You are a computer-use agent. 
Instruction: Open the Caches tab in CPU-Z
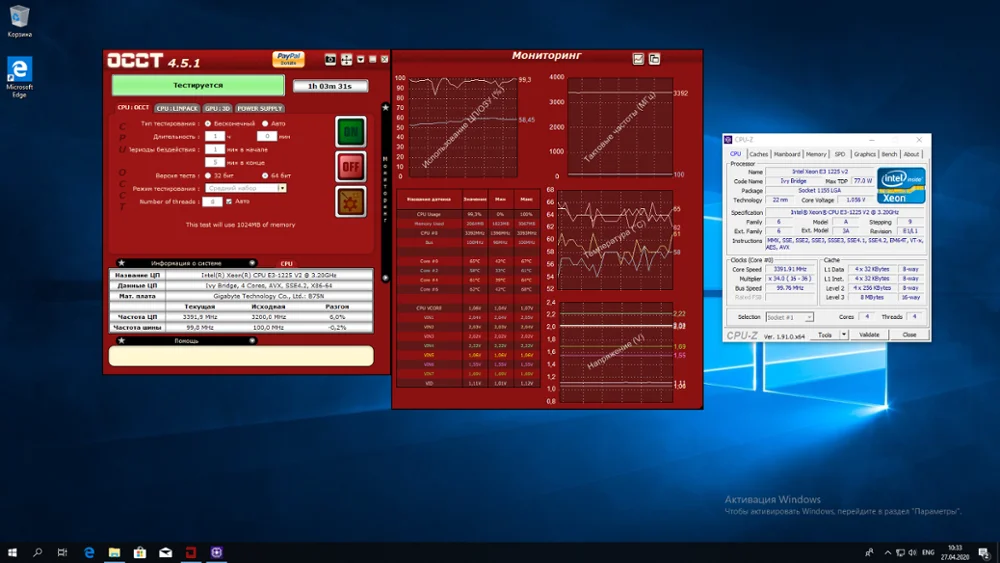pos(758,154)
